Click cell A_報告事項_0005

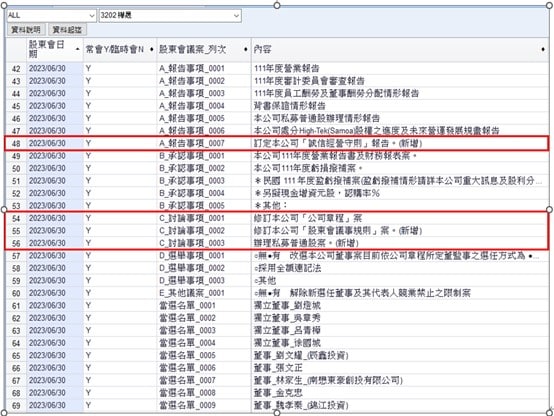click(x=204, y=118)
